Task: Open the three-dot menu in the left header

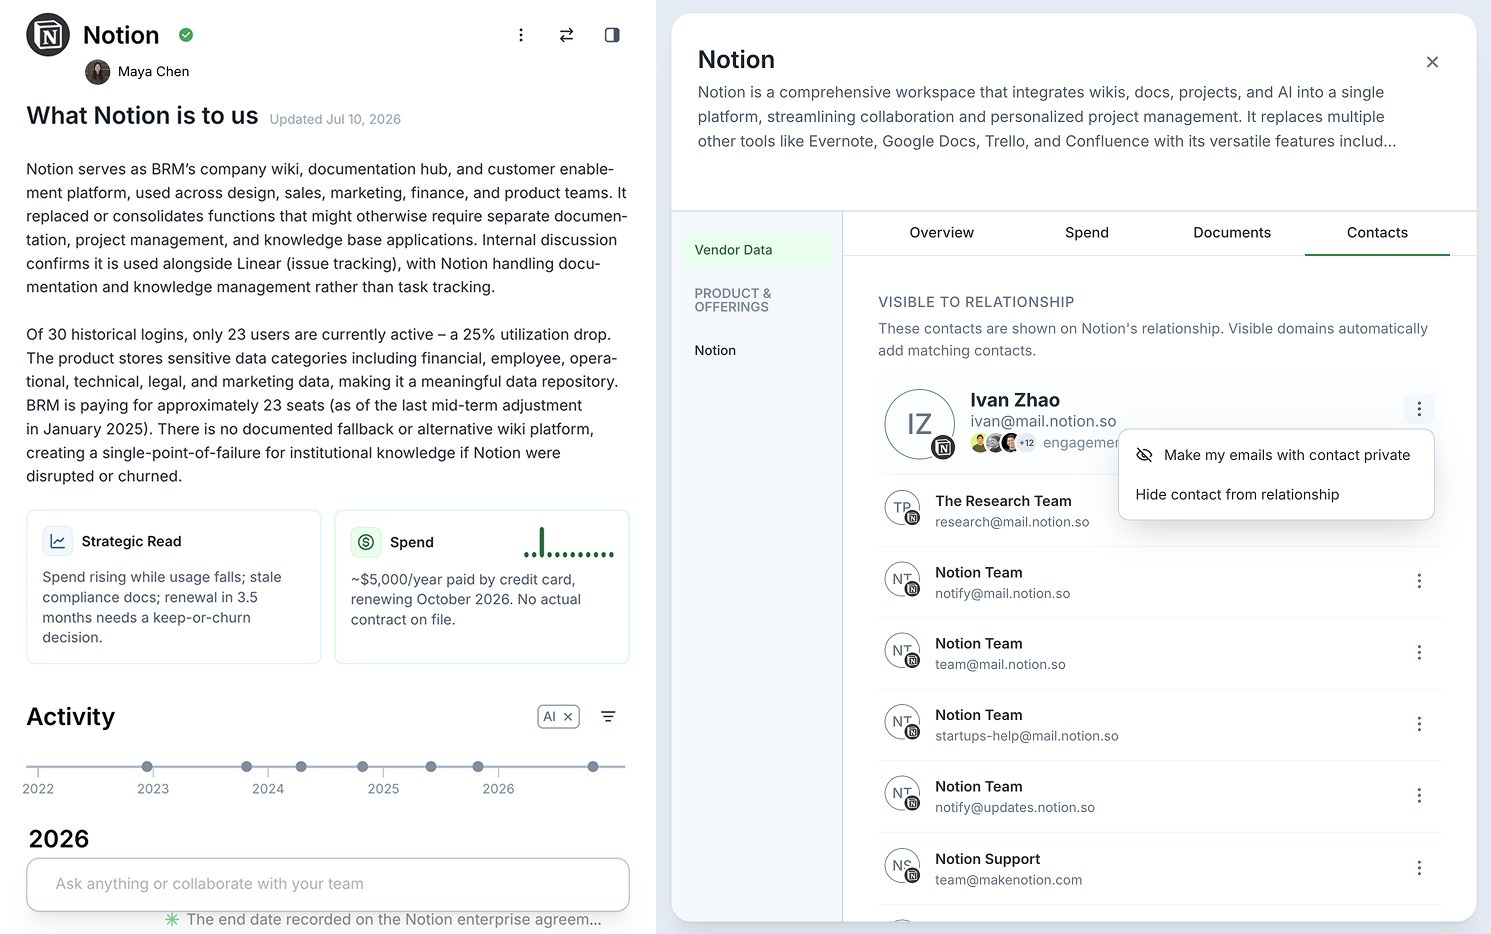Action: coord(521,35)
